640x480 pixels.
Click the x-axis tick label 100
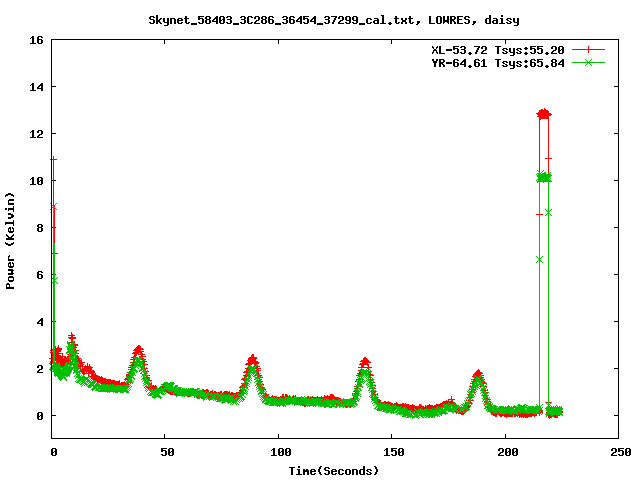click(x=281, y=452)
